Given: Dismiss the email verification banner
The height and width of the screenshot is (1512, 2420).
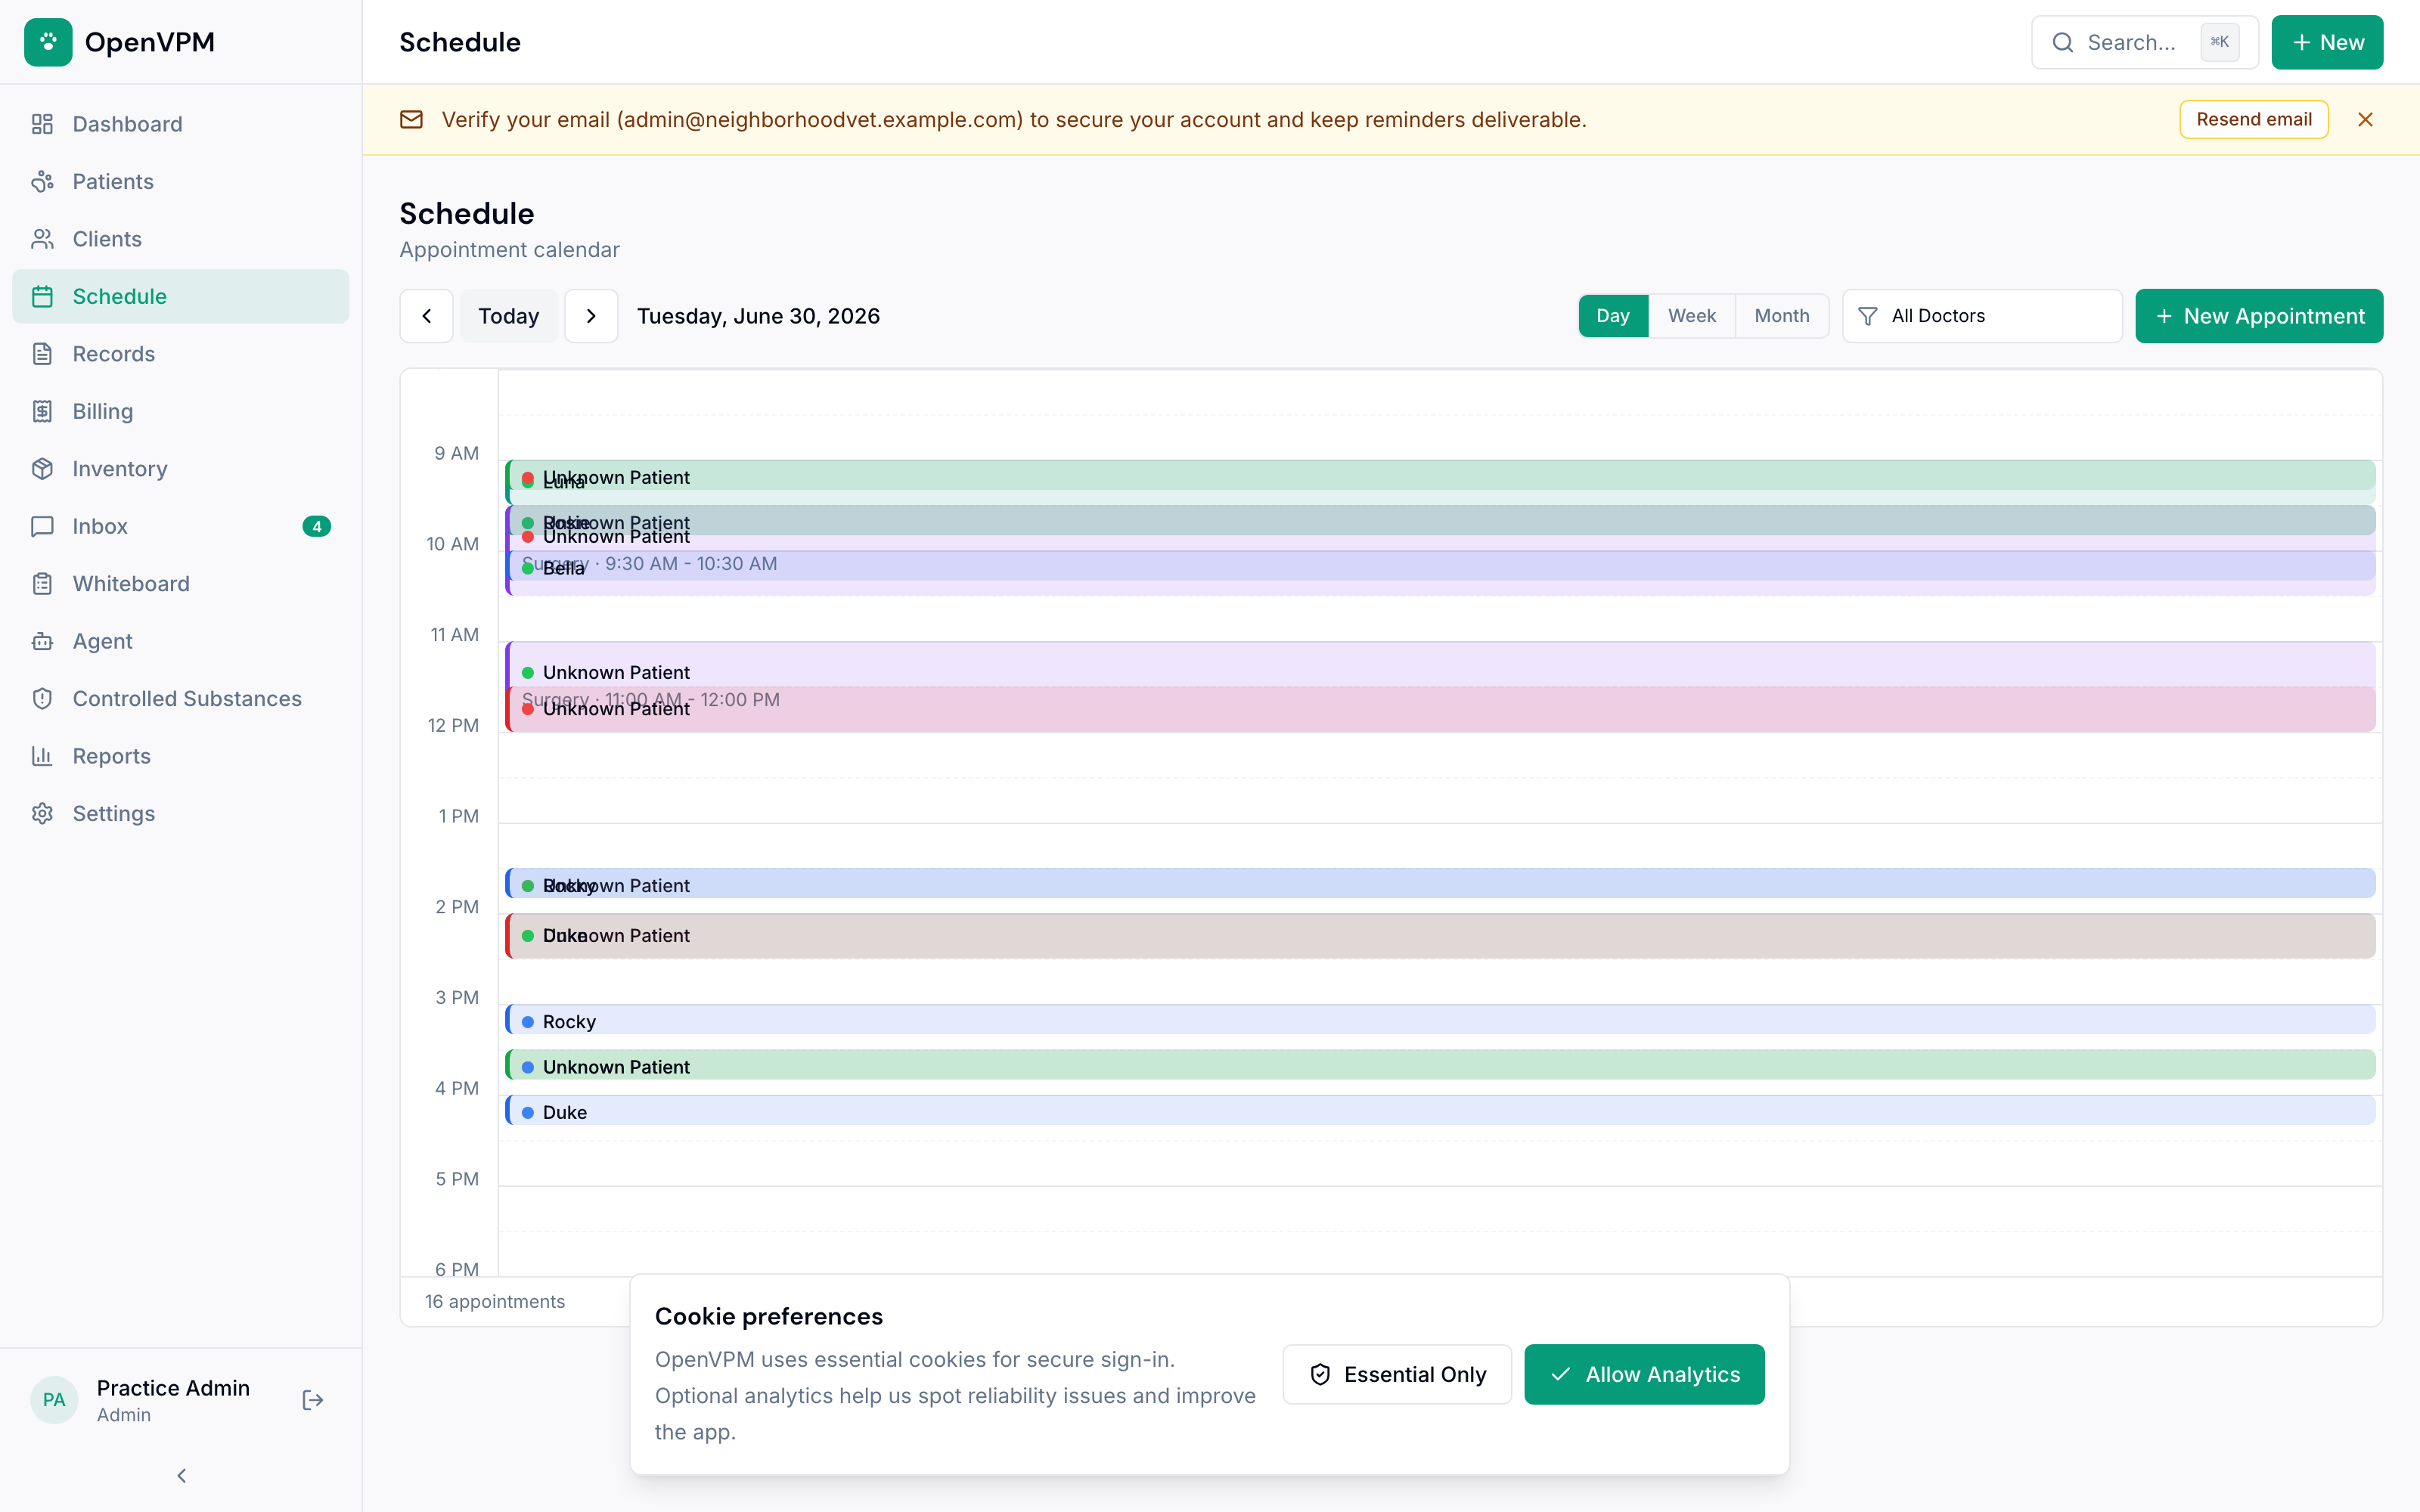Looking at the screenshot, I should 2365,119.
